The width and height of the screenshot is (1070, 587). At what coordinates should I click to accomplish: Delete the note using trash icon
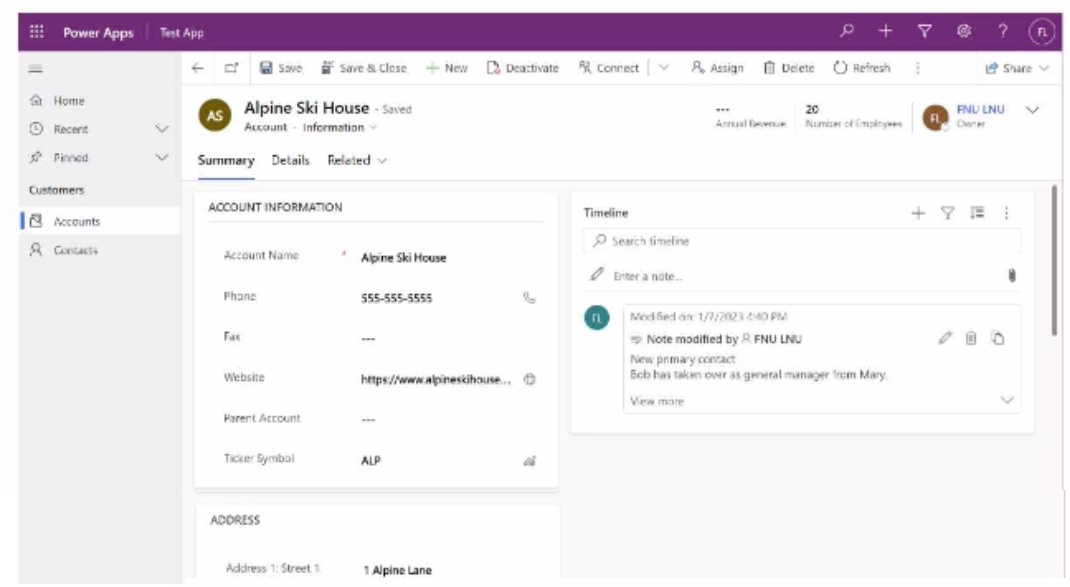tap(971, 339)
